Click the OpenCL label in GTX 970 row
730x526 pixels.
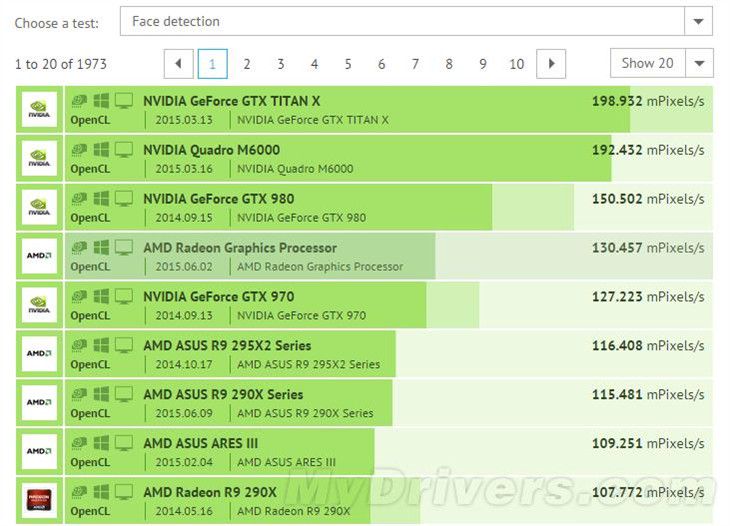[90, 316]
